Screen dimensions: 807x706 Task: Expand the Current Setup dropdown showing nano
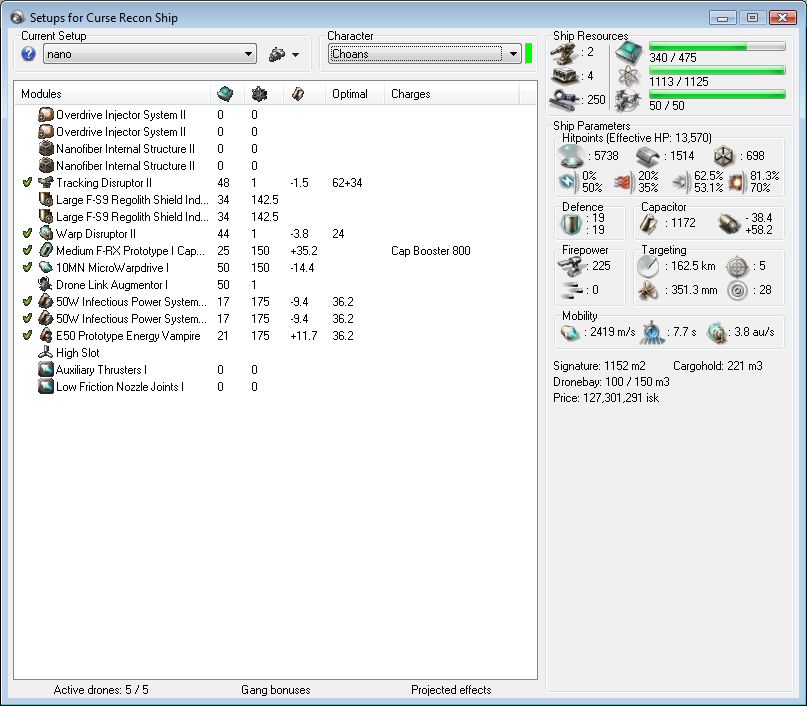(150, 54)
